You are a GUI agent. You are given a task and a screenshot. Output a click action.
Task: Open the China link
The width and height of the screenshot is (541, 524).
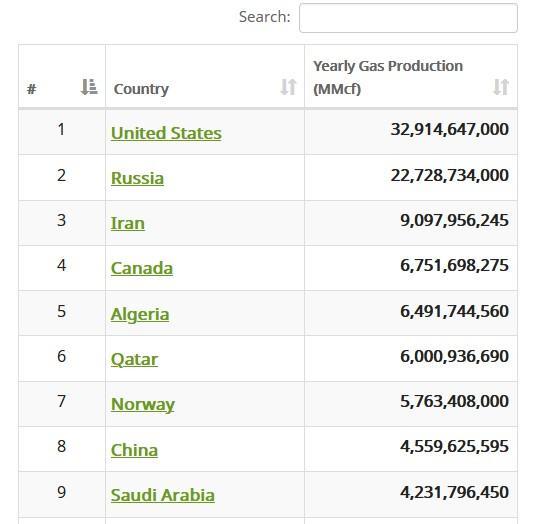(x=134, y=450)
